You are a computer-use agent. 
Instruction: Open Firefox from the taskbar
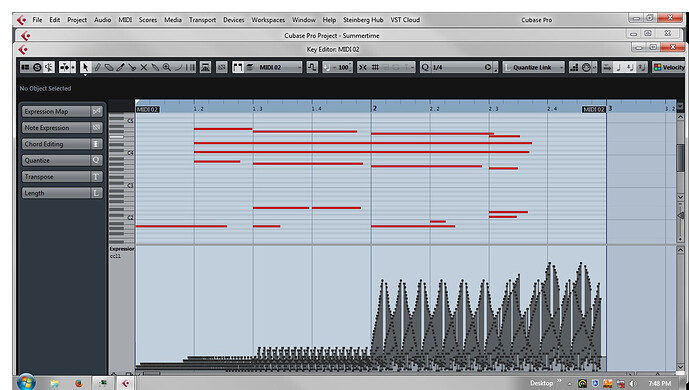(x=79, y=383)
